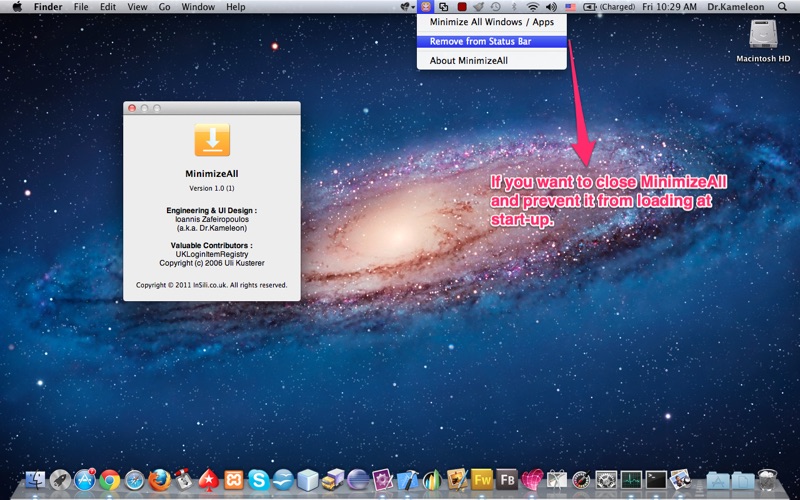Open the View menu
The width and height of the screenshot is (800, 500).
[x=137, y=7]
